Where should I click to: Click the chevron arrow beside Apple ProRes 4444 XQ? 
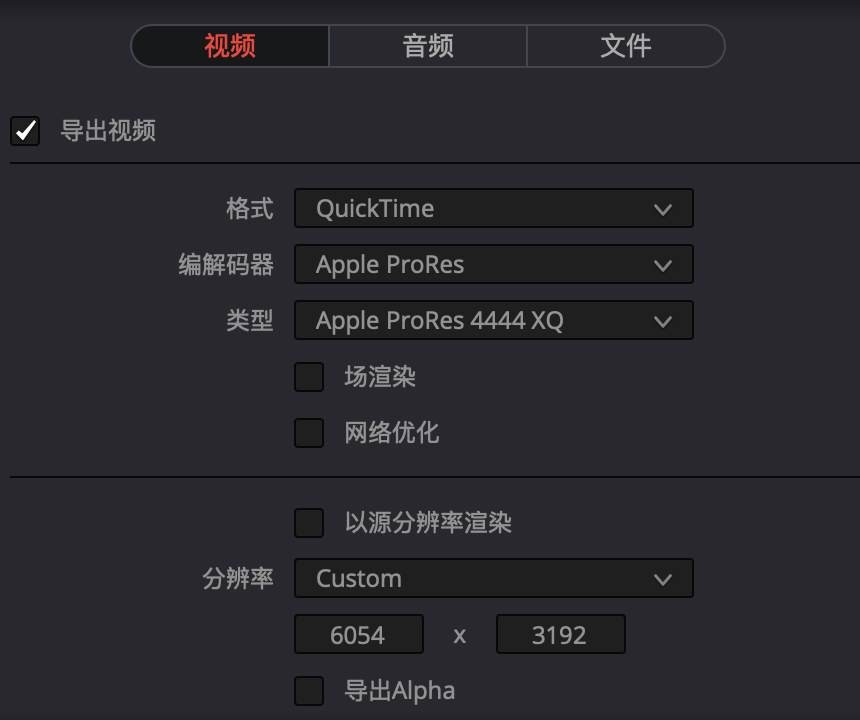click(x=661, y=321)
